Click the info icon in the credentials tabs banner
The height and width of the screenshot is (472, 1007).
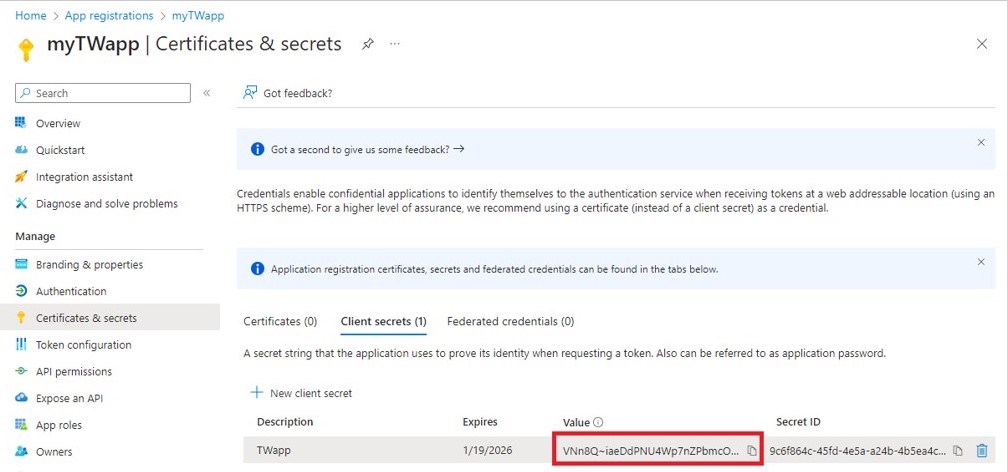tap(258, 269)
